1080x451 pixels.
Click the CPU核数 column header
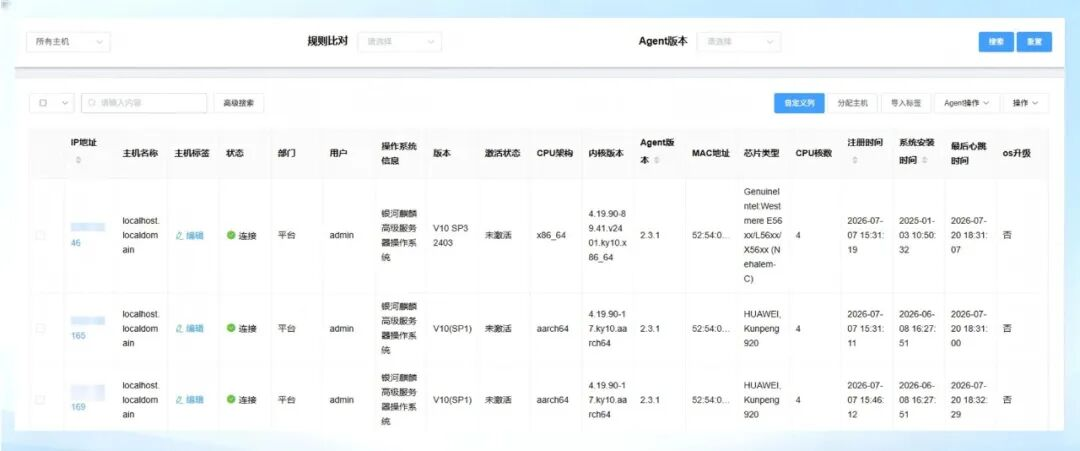[x=813, y=154]
